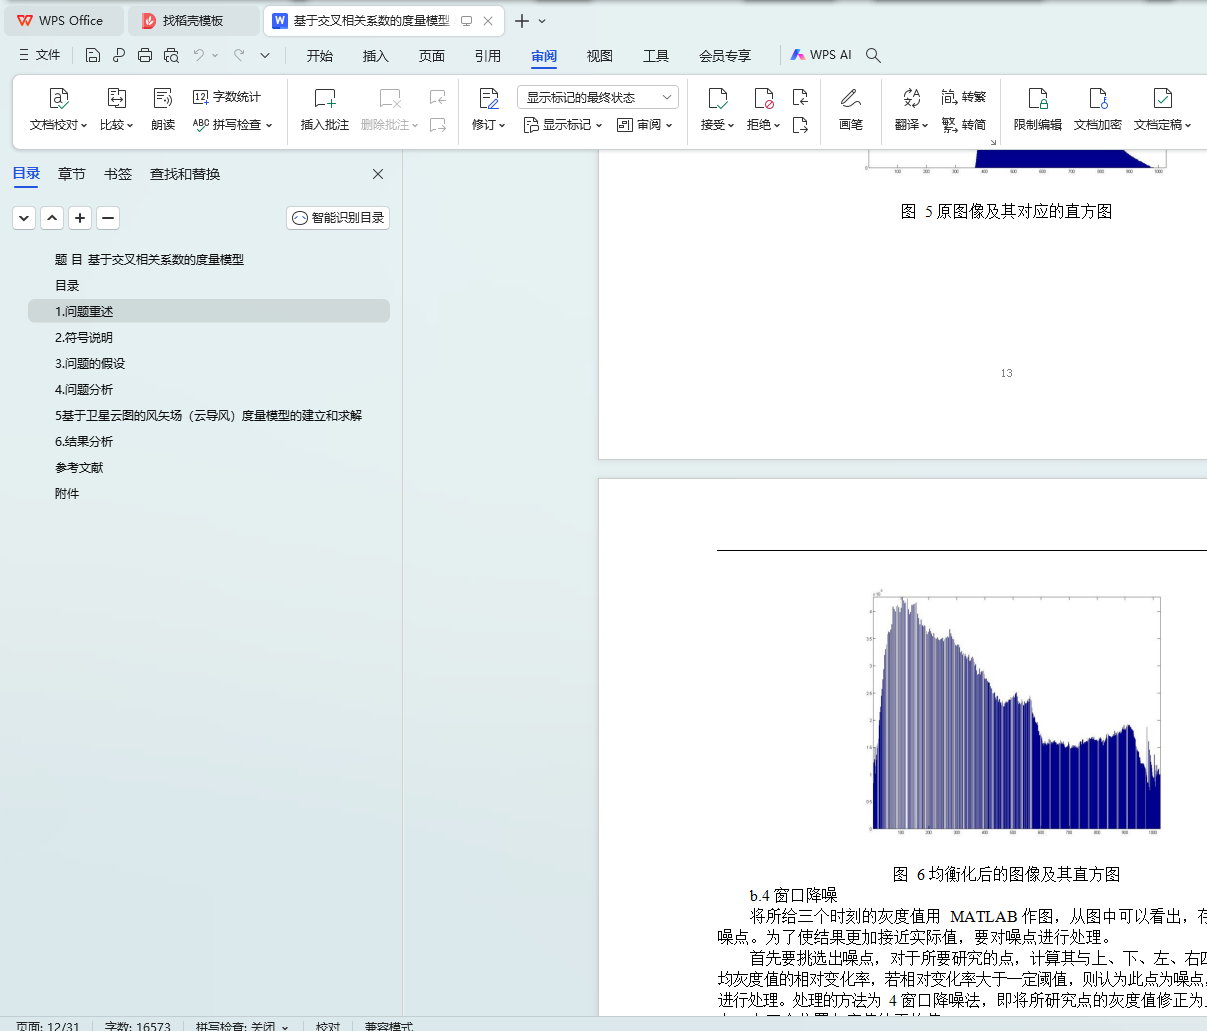The image size is (1207, 1031).
Task: Select the 画笔 pen tool
Action: pos(851,109)
